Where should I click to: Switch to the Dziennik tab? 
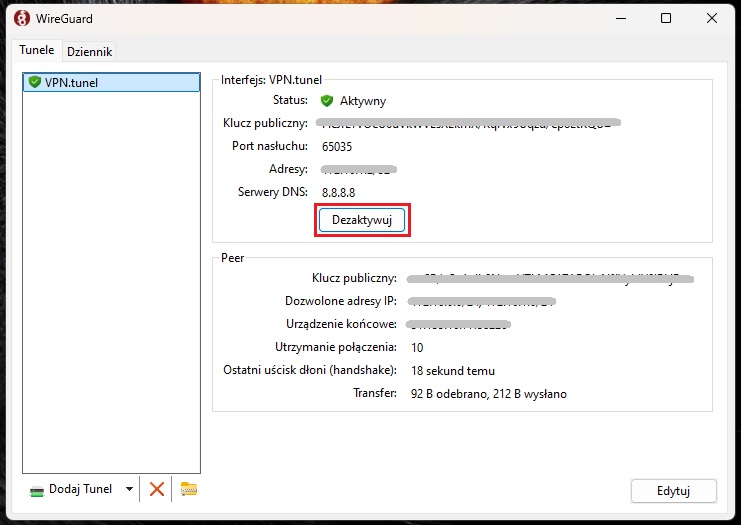point(90,51)
